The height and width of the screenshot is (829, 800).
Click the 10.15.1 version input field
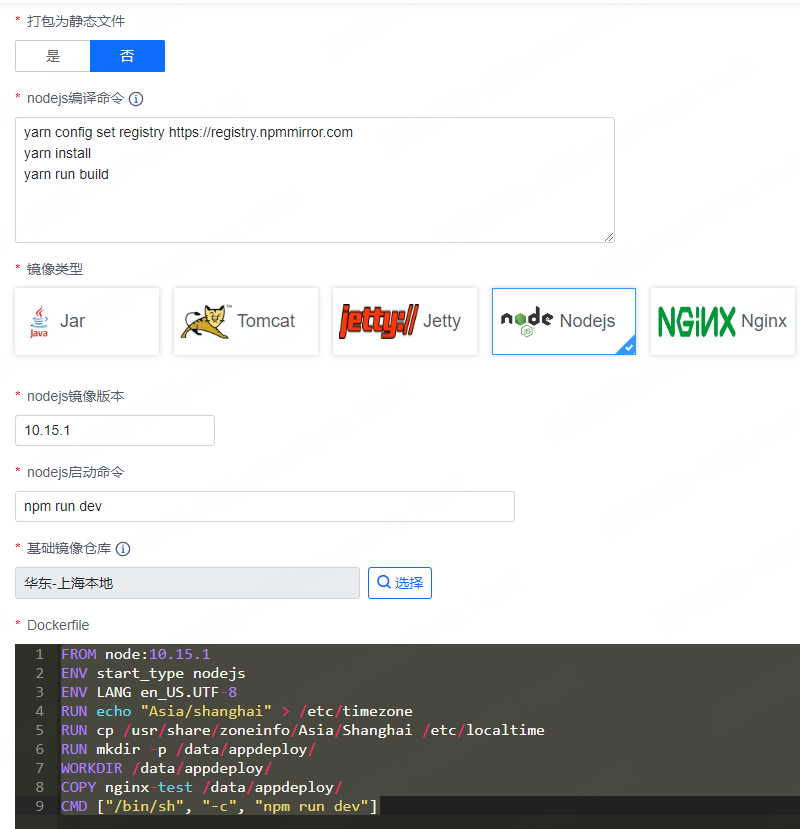click(x=114, y=430)
